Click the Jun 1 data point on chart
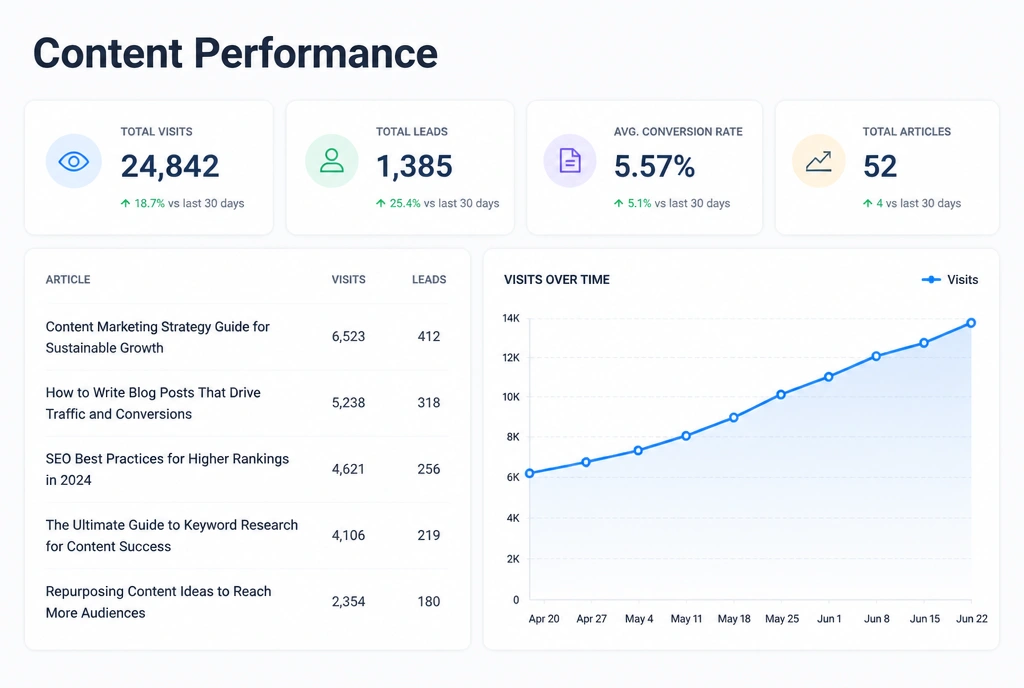Screen dimensions: 1024x688 tap(829, 377)
